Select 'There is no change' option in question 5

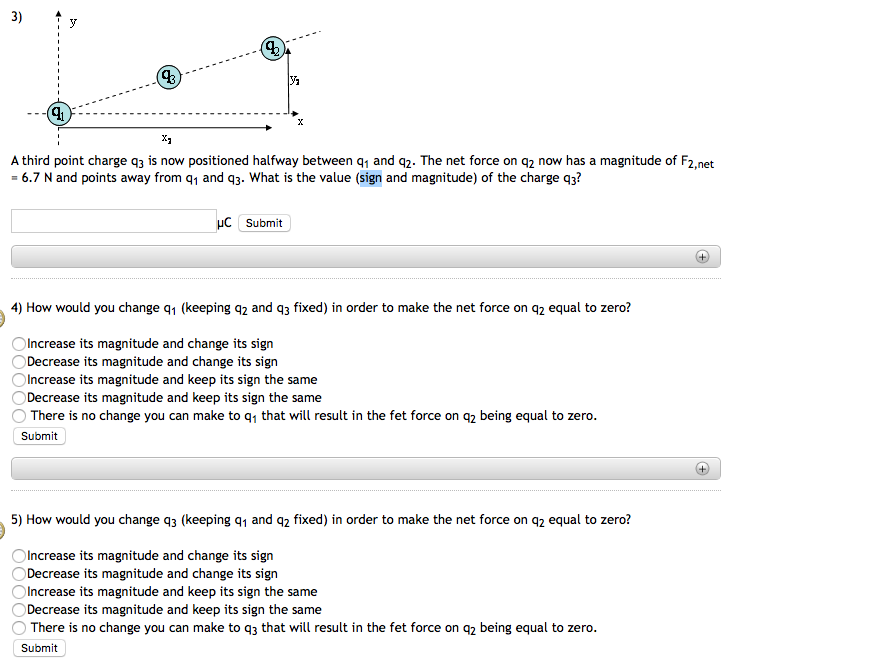point(18,627)
